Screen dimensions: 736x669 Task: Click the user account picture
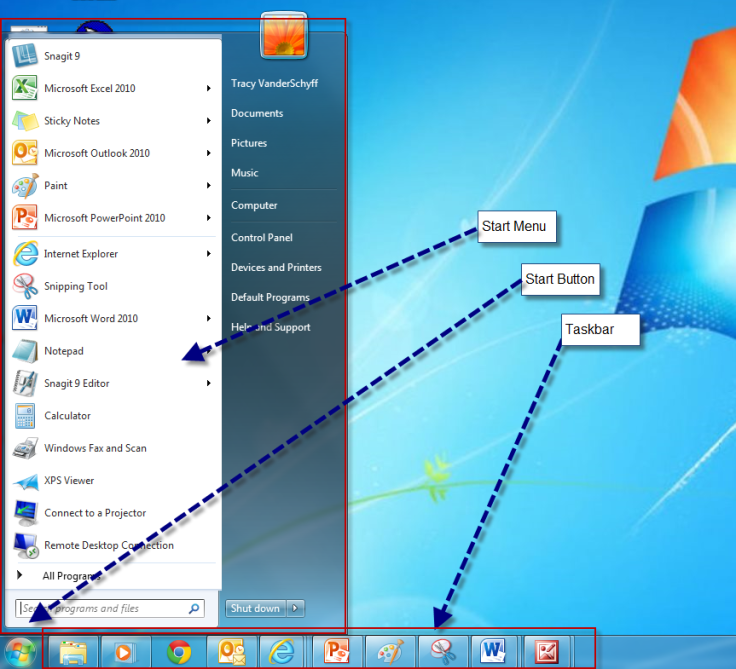tap(284, 36)
